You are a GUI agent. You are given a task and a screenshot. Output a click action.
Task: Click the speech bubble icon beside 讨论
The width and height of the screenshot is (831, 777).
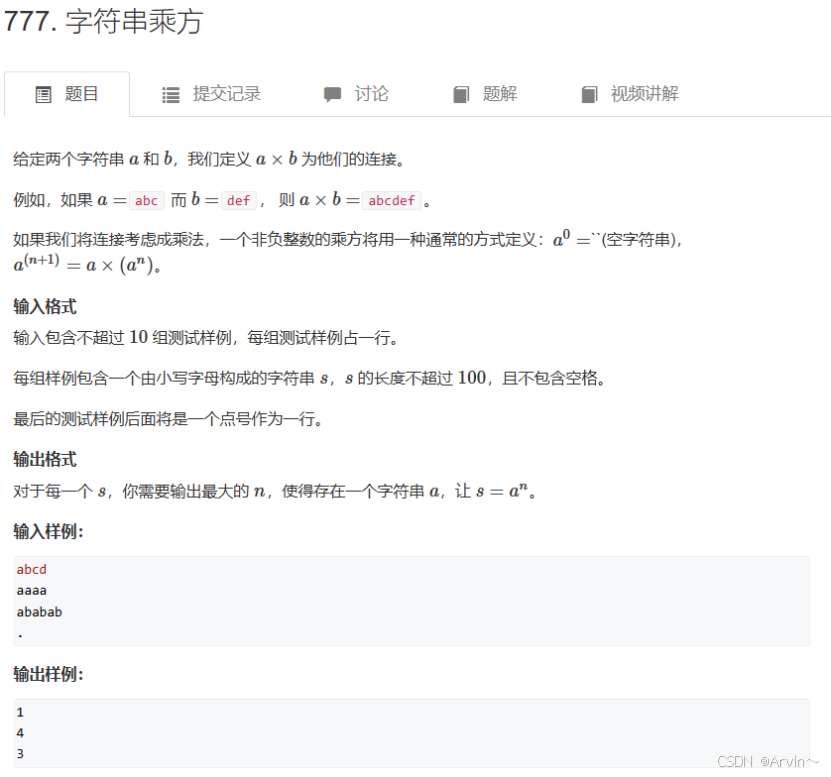(331, 93)
